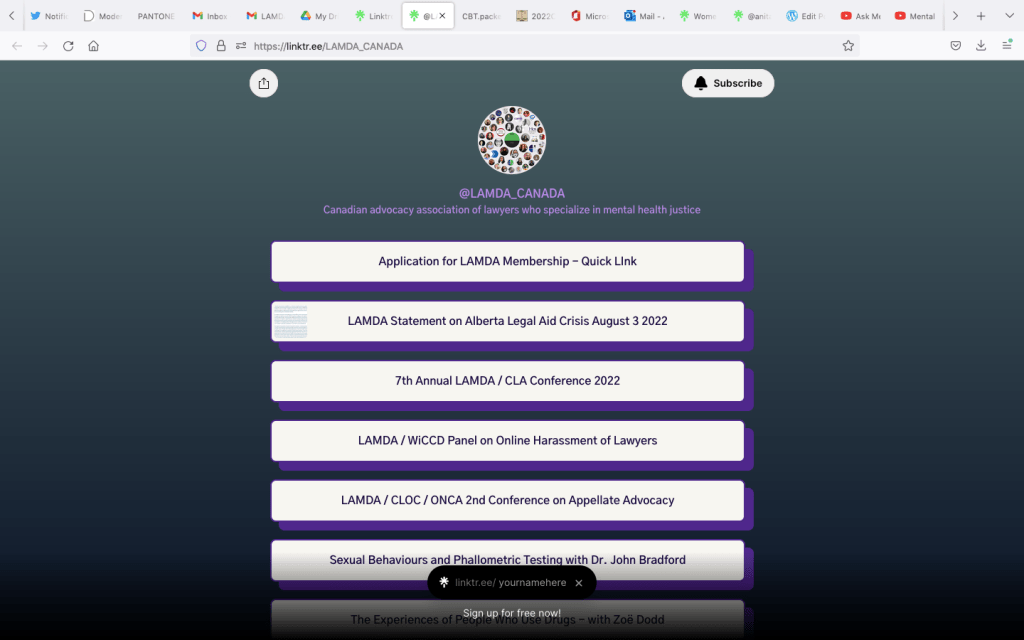The image size is (1024, 640).
Task: Switch to the Gmail Inbox tab
Action: point(210,16)
